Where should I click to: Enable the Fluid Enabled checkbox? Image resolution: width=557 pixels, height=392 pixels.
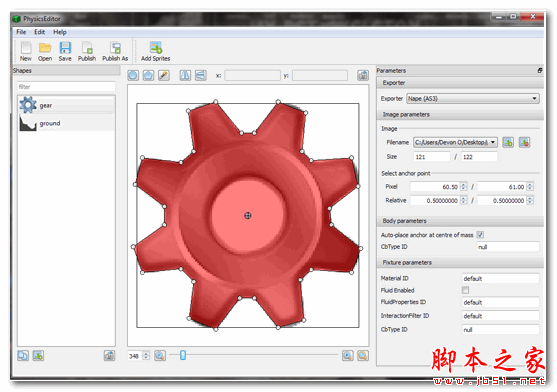pos(465,290)
